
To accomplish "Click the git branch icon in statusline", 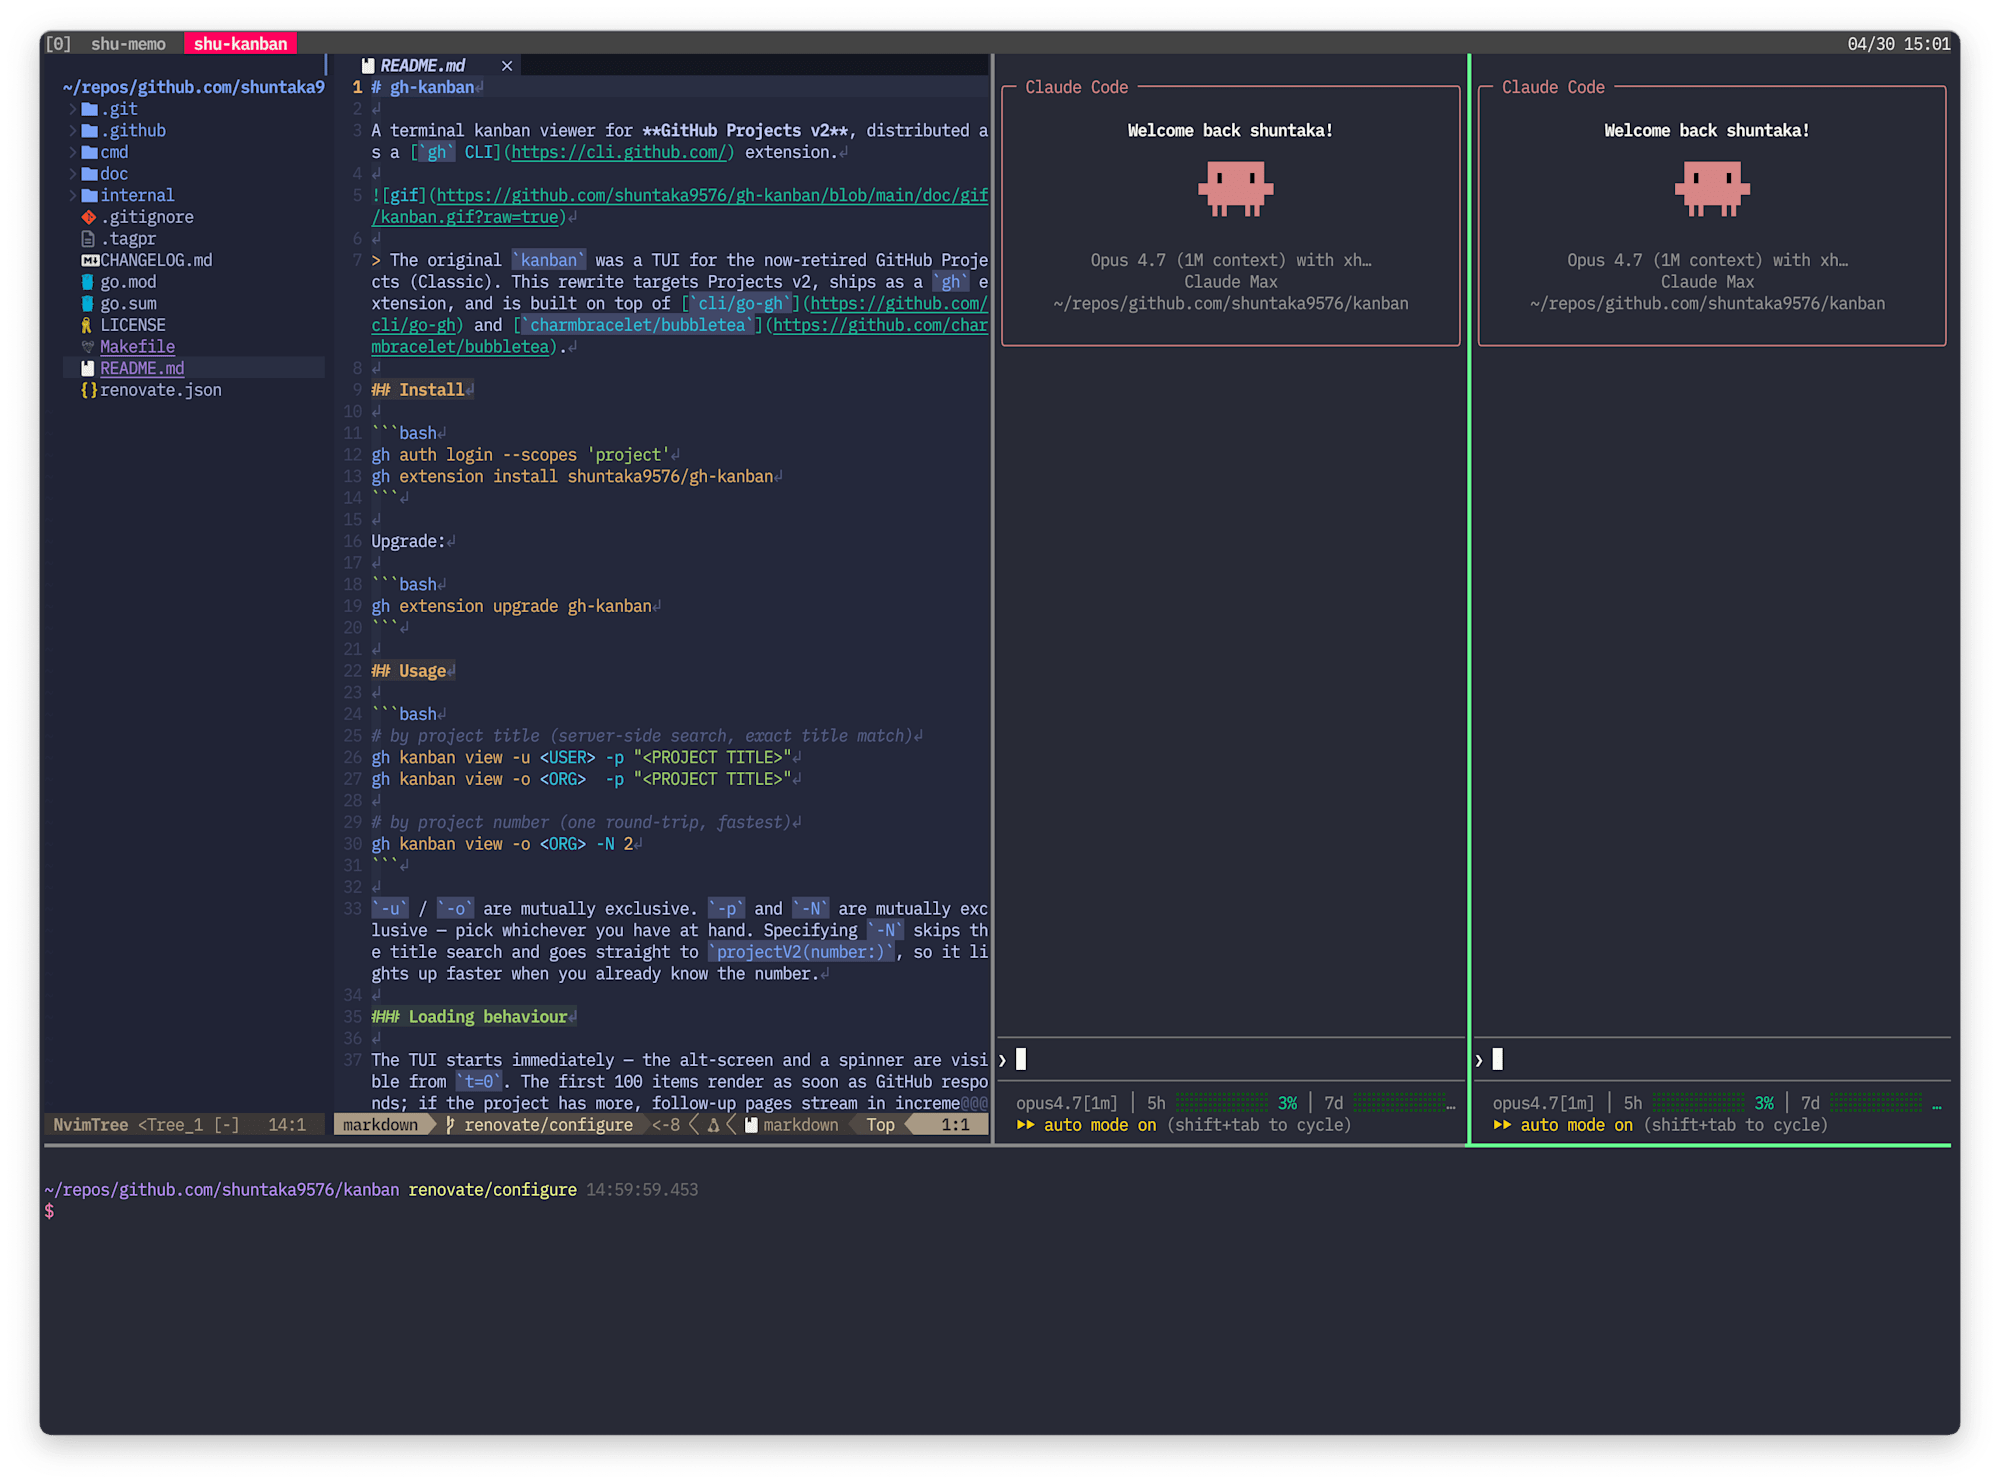I will coord(450,1125).
